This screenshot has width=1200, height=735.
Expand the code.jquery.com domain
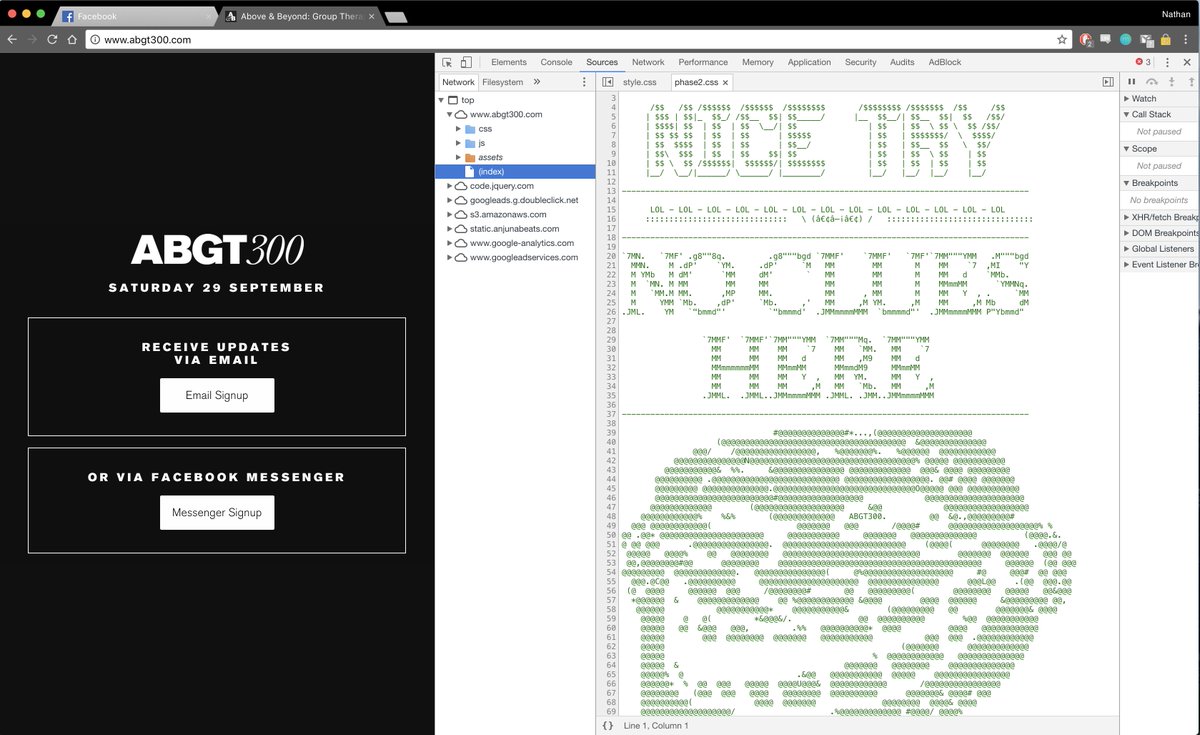coord(449,186)
